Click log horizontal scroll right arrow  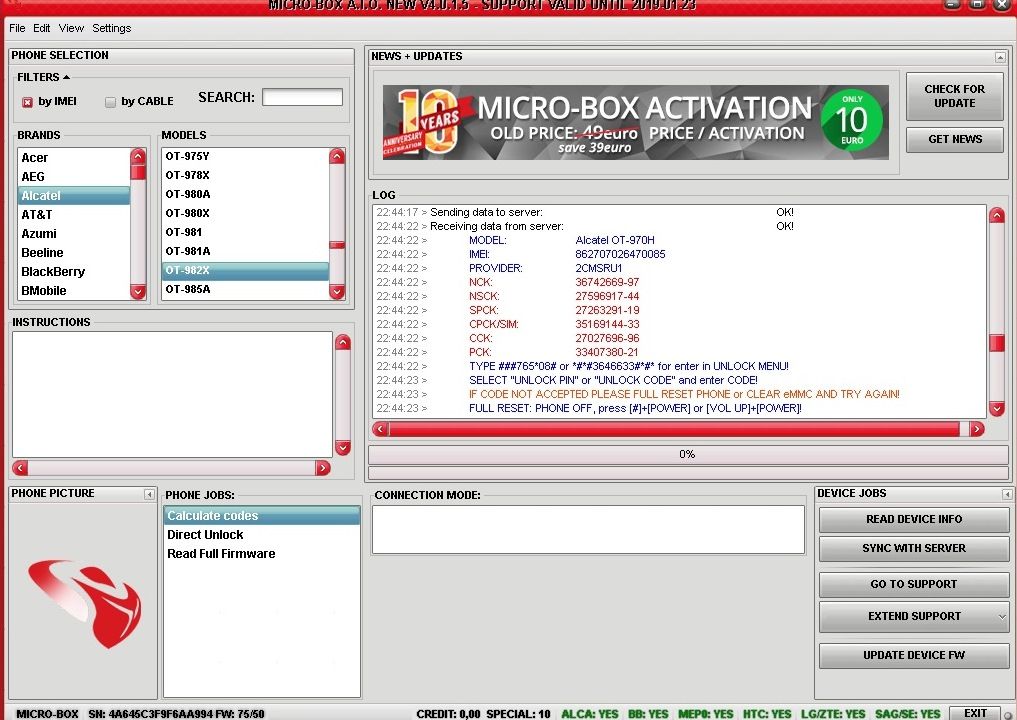click(977, 429)
